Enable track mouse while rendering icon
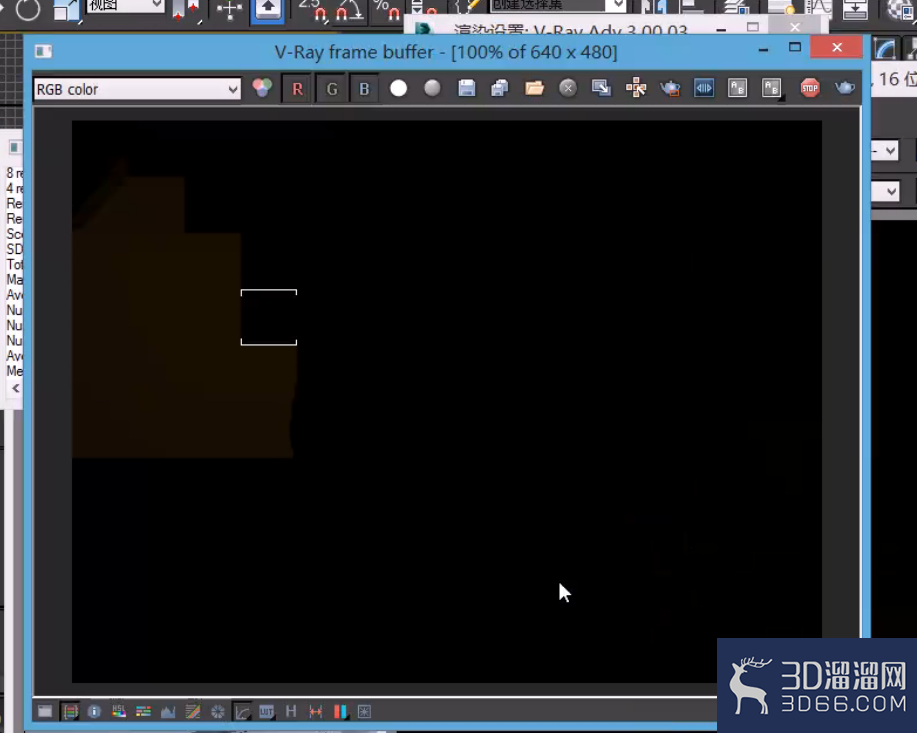This screenshot has width=917, height=733. (636, 88)
